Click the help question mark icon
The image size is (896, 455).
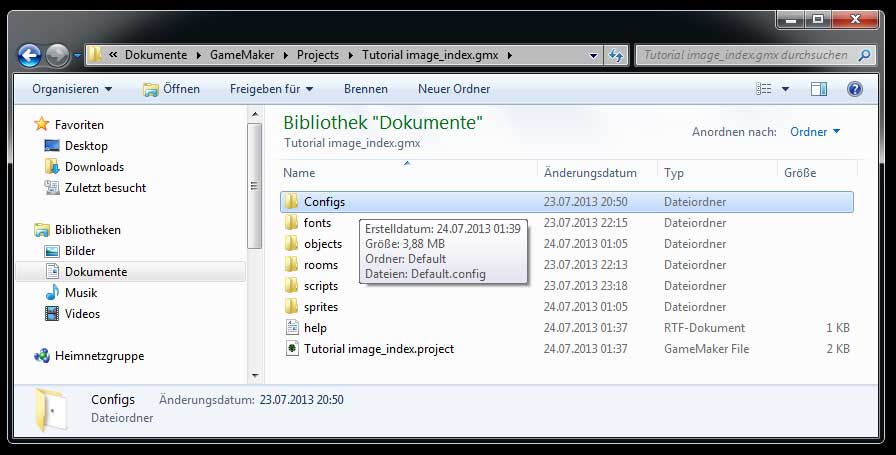coord(854,89)
